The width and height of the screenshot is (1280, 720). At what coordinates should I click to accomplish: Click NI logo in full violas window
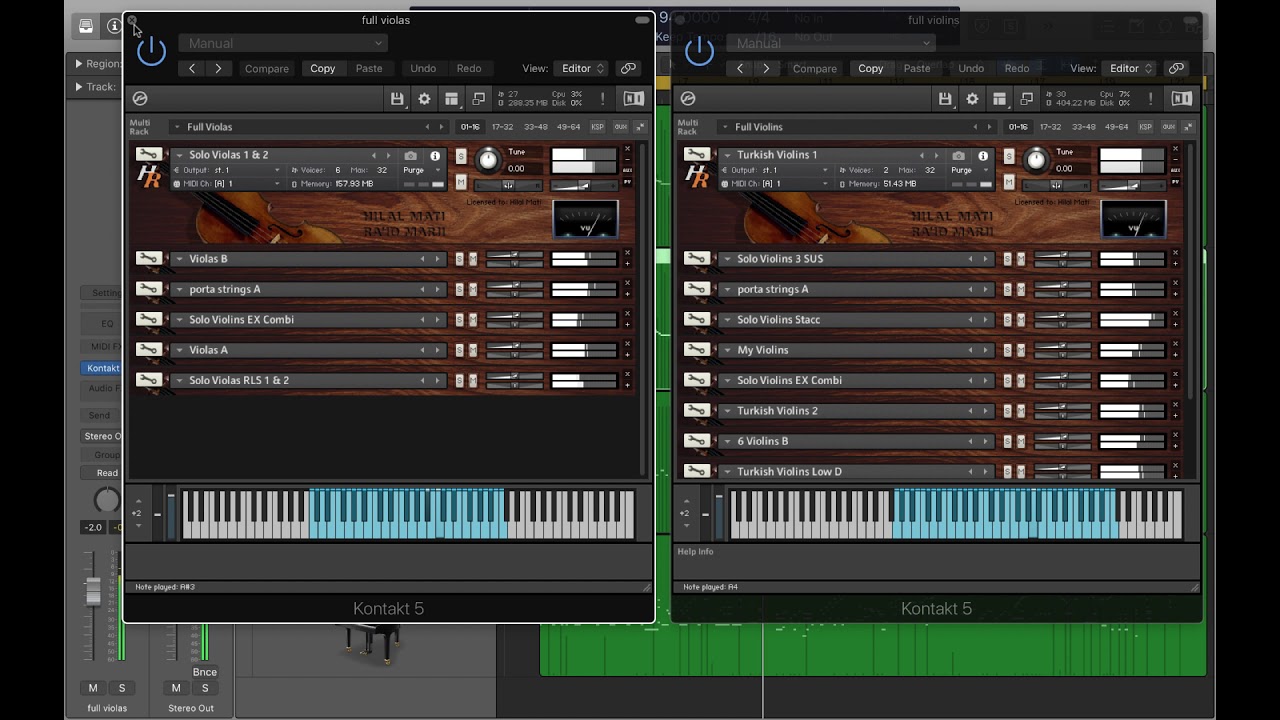coord(633,99)
